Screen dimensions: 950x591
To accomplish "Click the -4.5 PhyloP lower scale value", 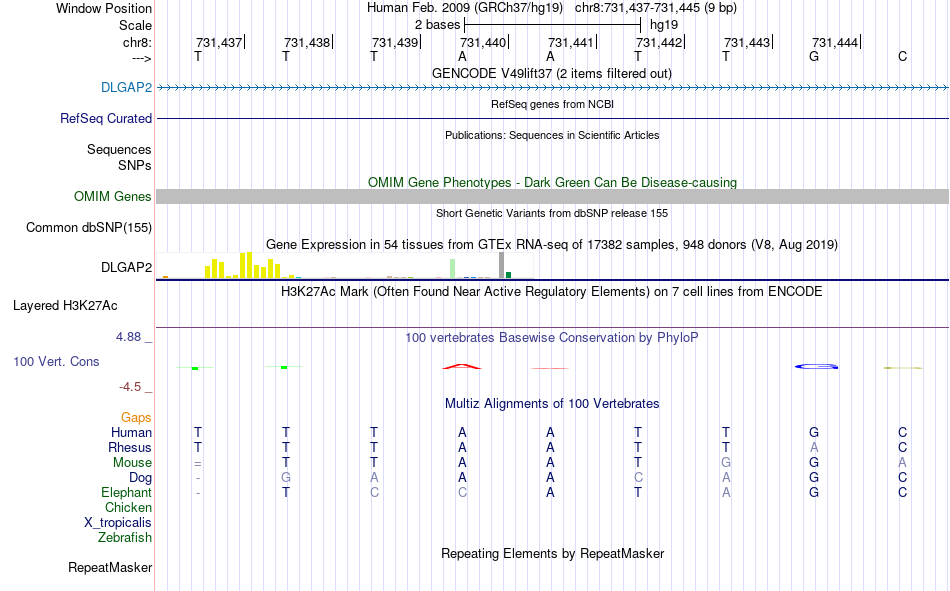I will click(130, 387).
